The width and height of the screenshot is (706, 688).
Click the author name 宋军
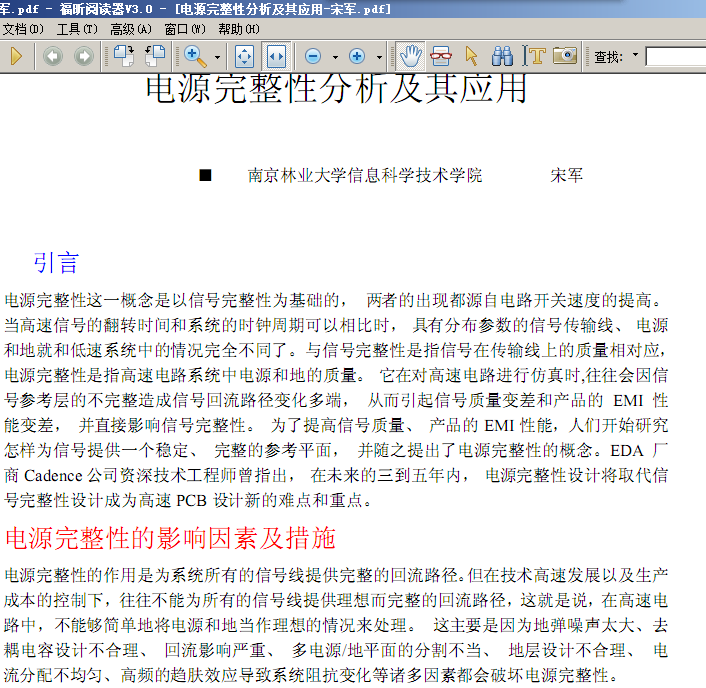(566, 175)
